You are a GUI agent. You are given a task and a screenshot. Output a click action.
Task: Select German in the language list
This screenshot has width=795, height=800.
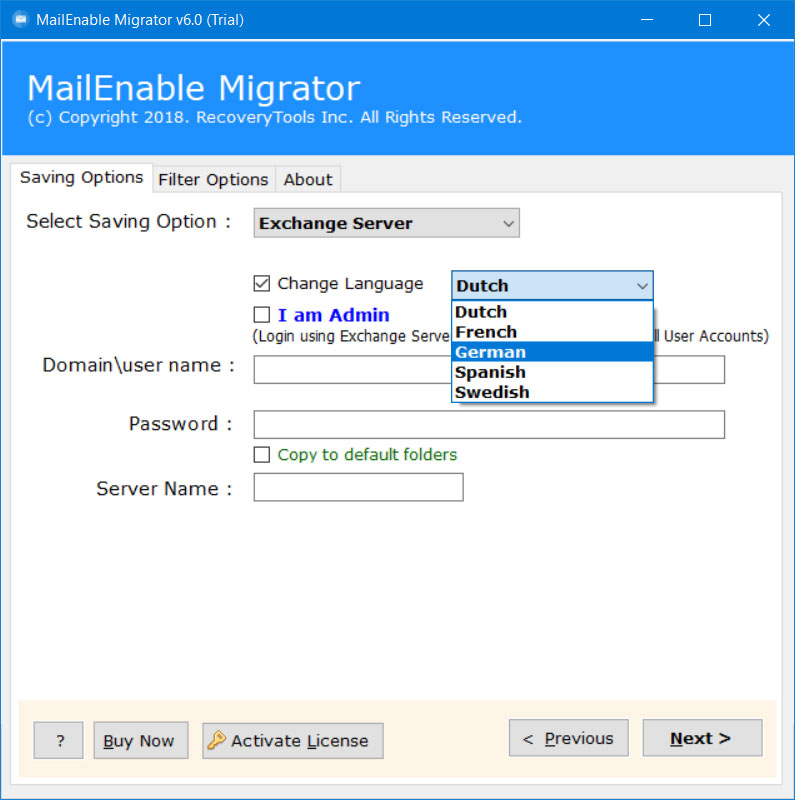[x=552, y=352]
